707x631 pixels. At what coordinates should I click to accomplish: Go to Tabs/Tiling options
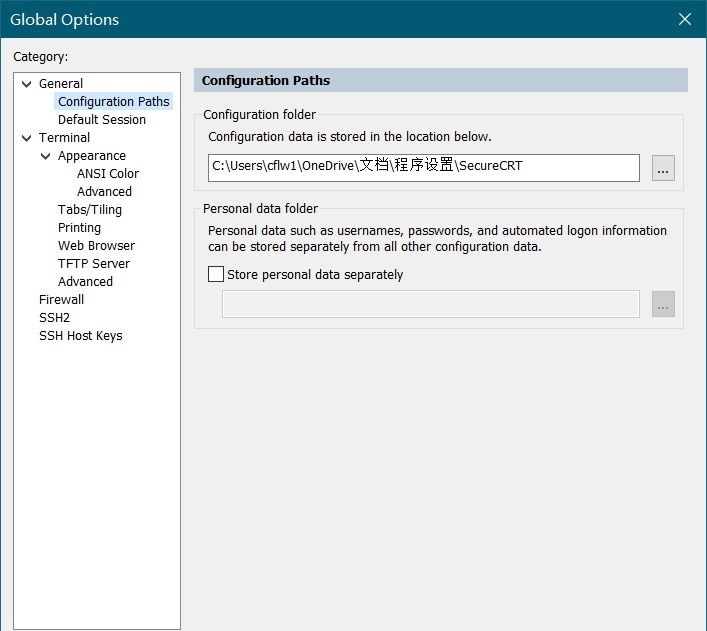pos(90,210)
